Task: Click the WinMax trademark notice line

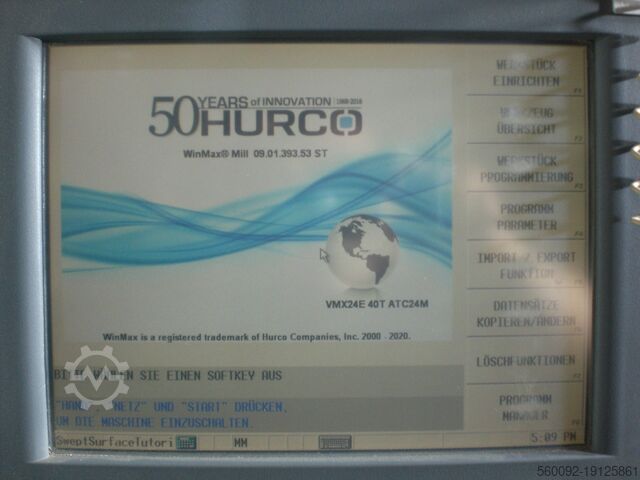Action: click(x=256, y=336)
